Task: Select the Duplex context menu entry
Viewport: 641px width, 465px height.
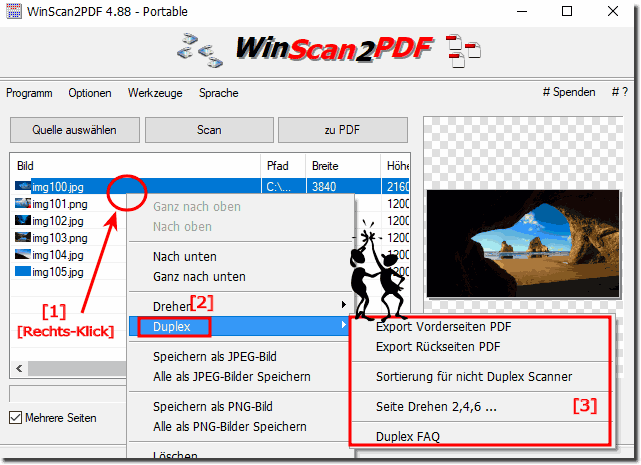Action: 241,326
